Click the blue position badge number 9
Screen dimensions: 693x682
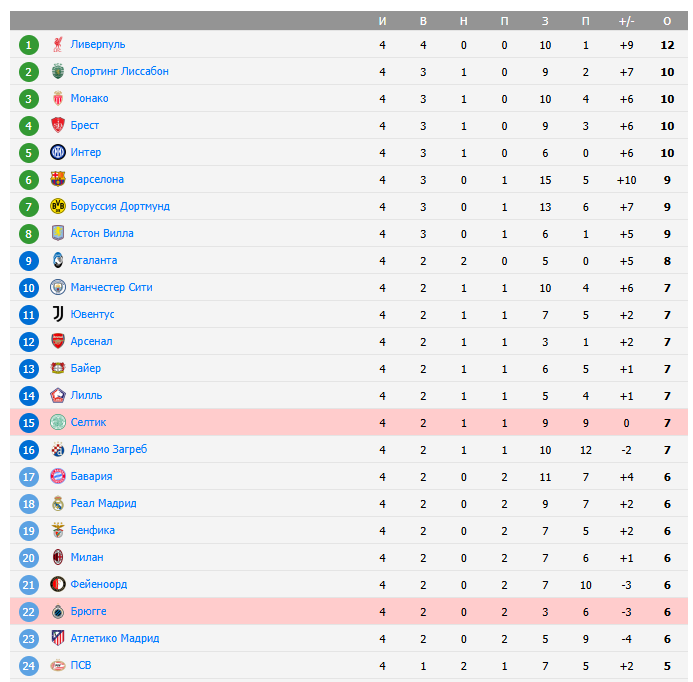[x=29, y=260]
